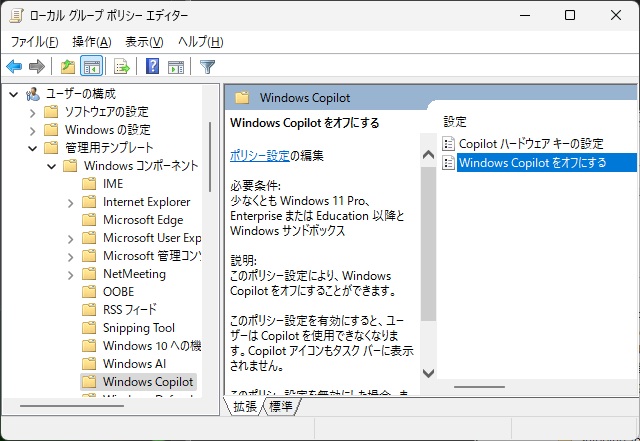Go up one level with folder icon
This screenshot has width=640, height=441.
tap(68, 66)
